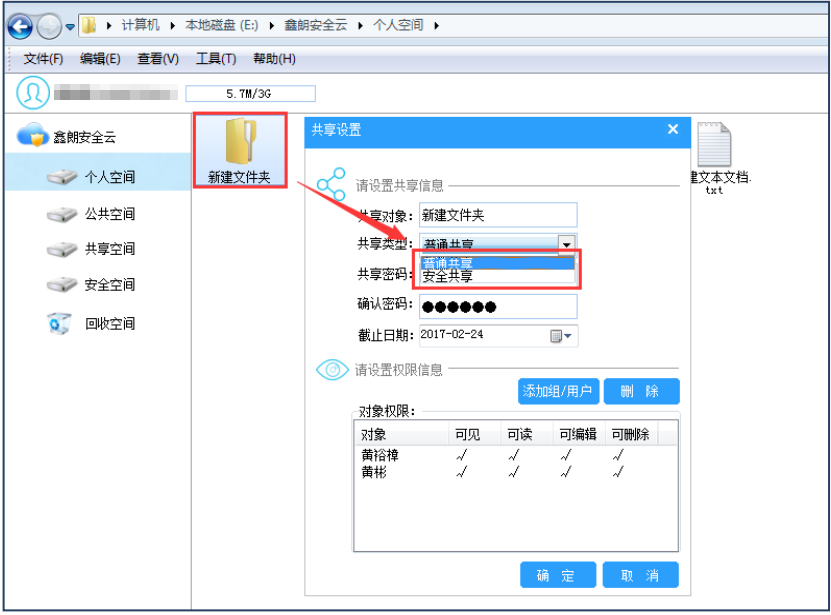
Task: Expand the arrow after 鑫朗安全云 breadcrumb
Action: tap(360, 25)
